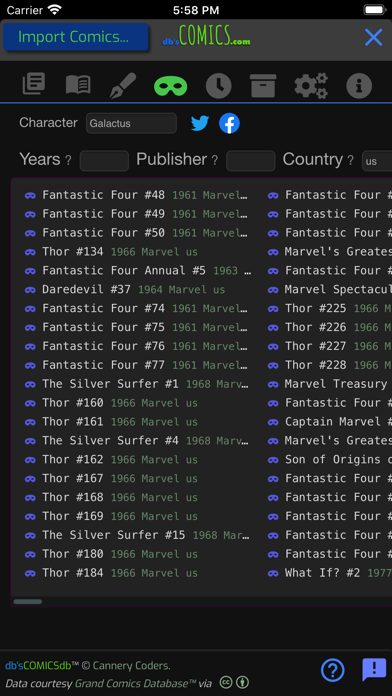
Task: Open the info circle tab
Action: pyautogui.click(x=359, y=86)
